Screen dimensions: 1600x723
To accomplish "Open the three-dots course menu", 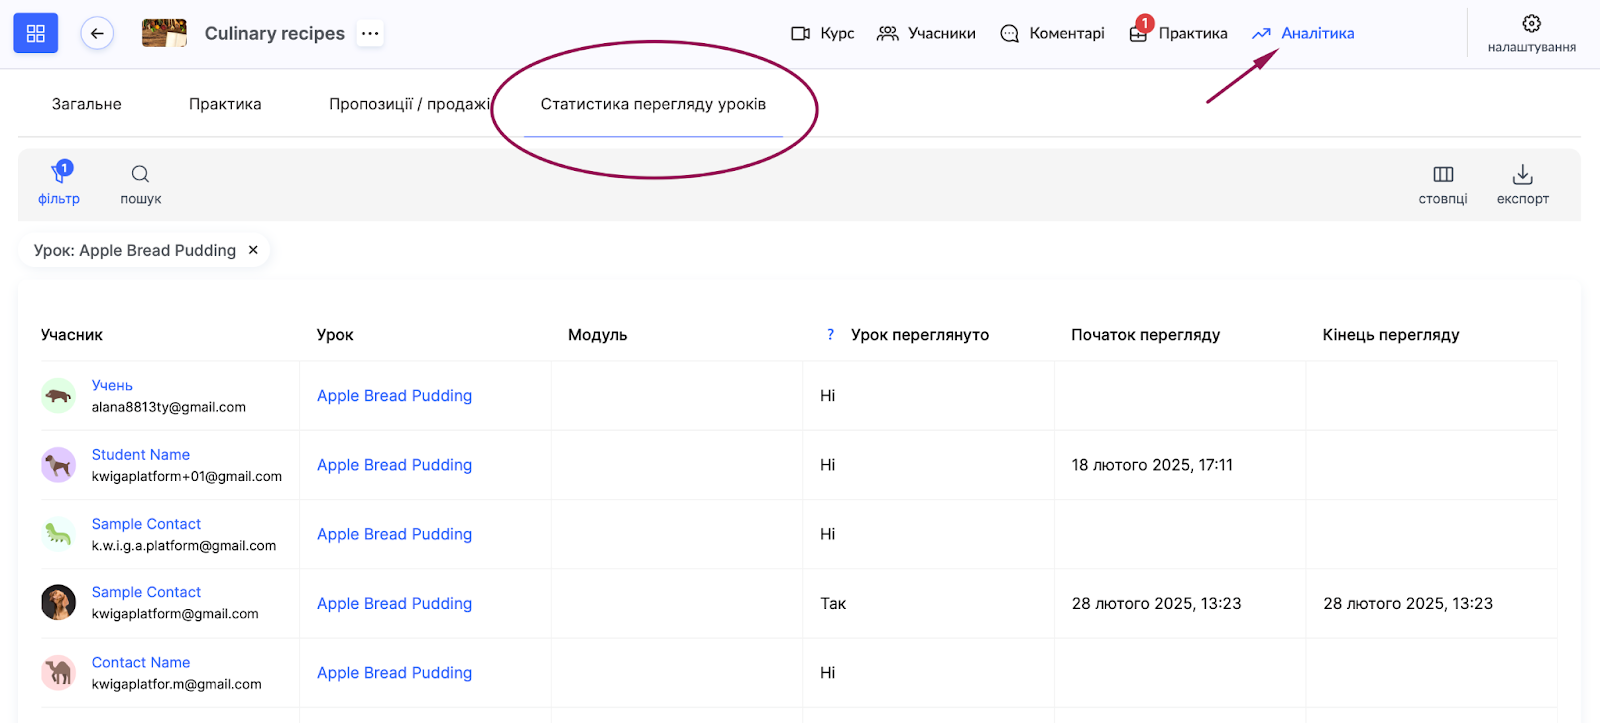I will coord(370,34).
